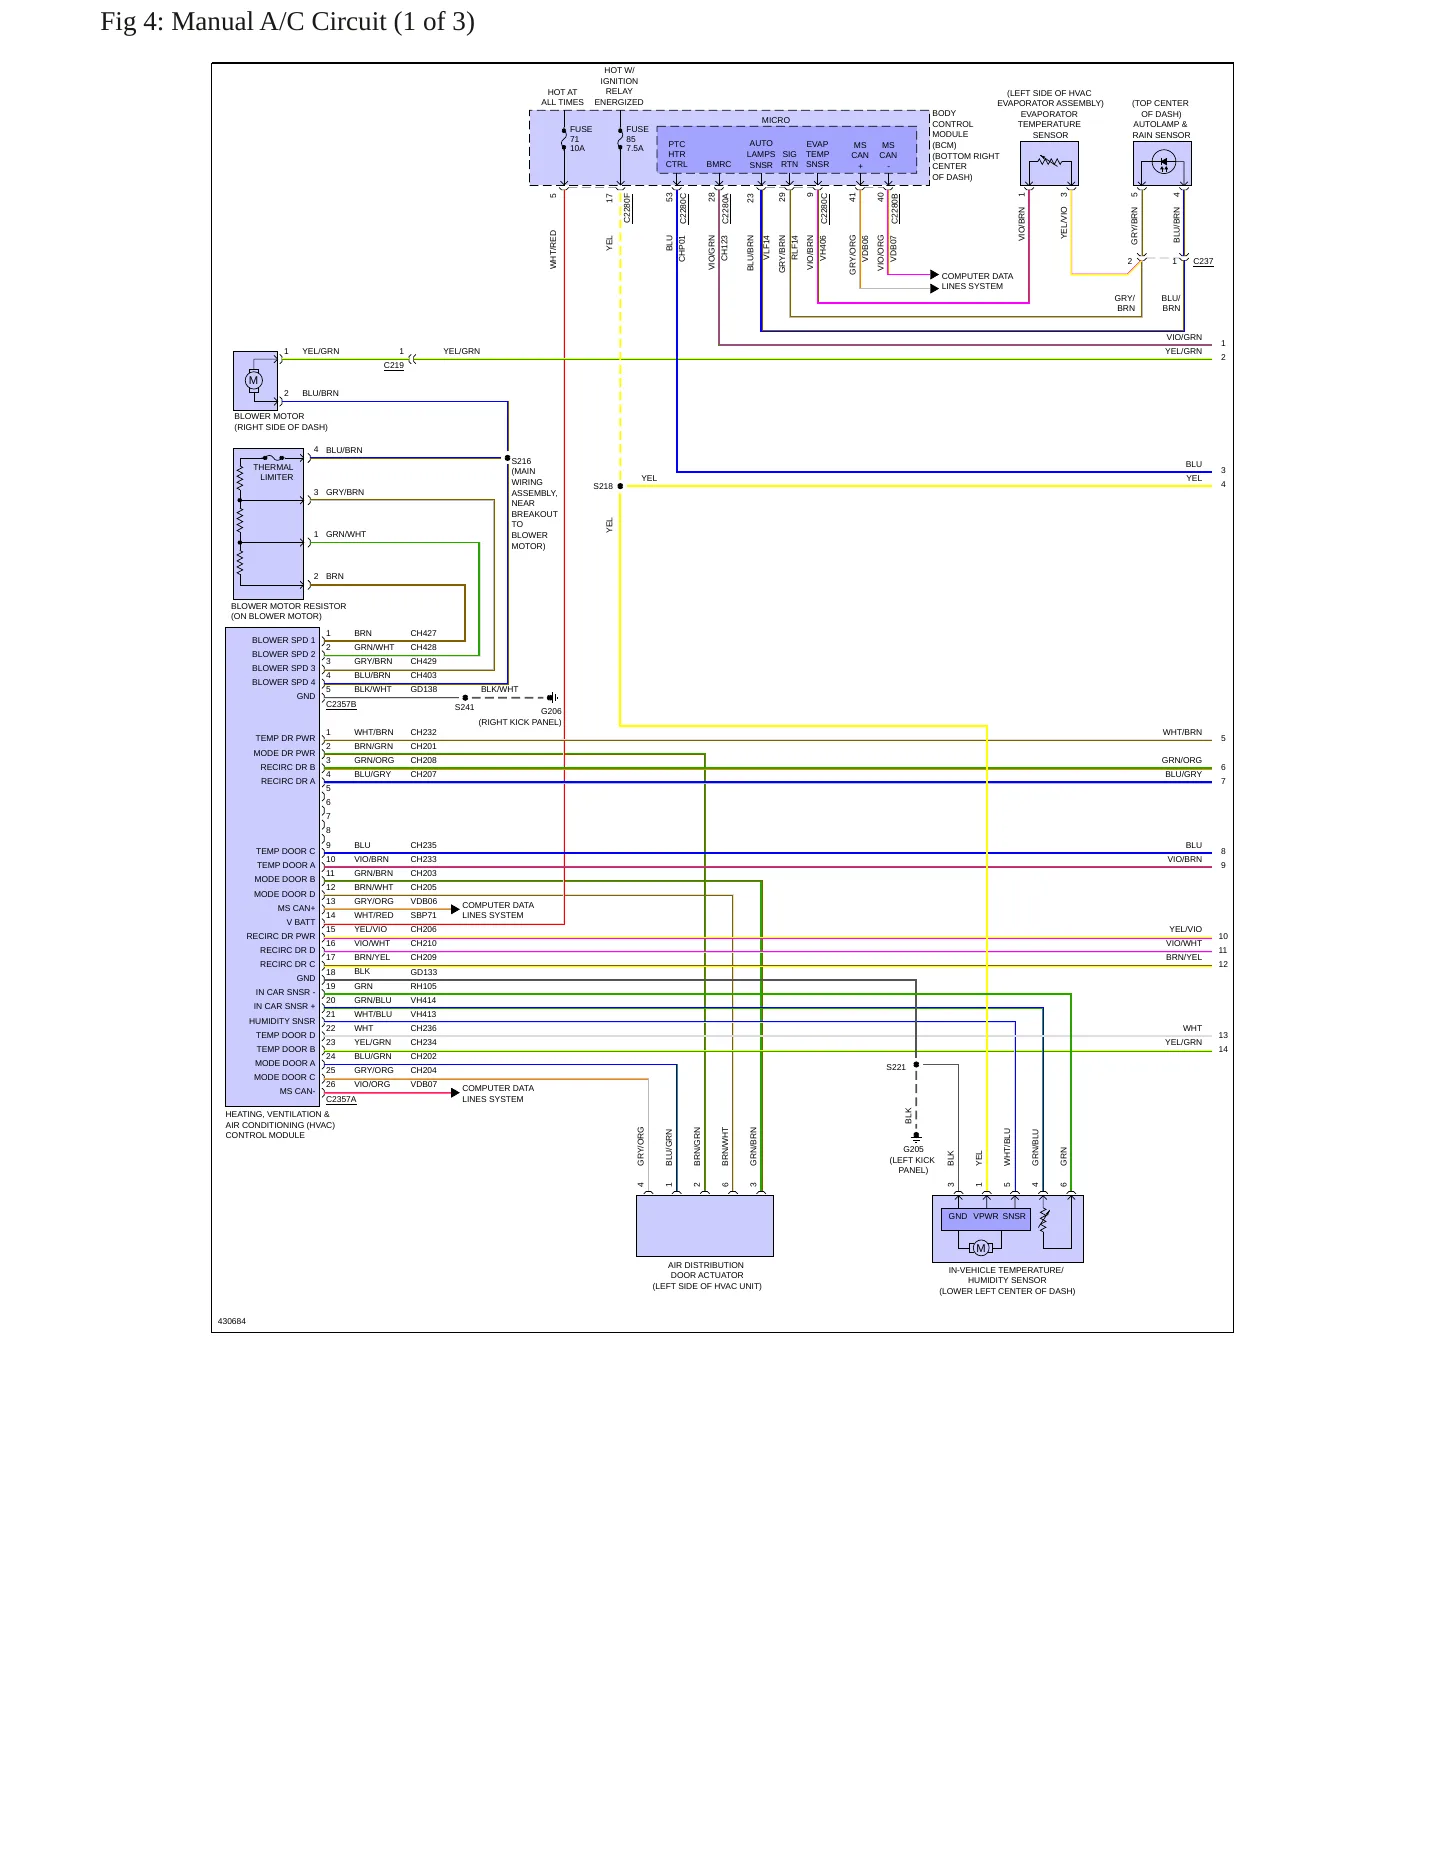Viewport: 1445px width, 1870px height.
Task: Click circuit code RH105
Action: point(423,986)
